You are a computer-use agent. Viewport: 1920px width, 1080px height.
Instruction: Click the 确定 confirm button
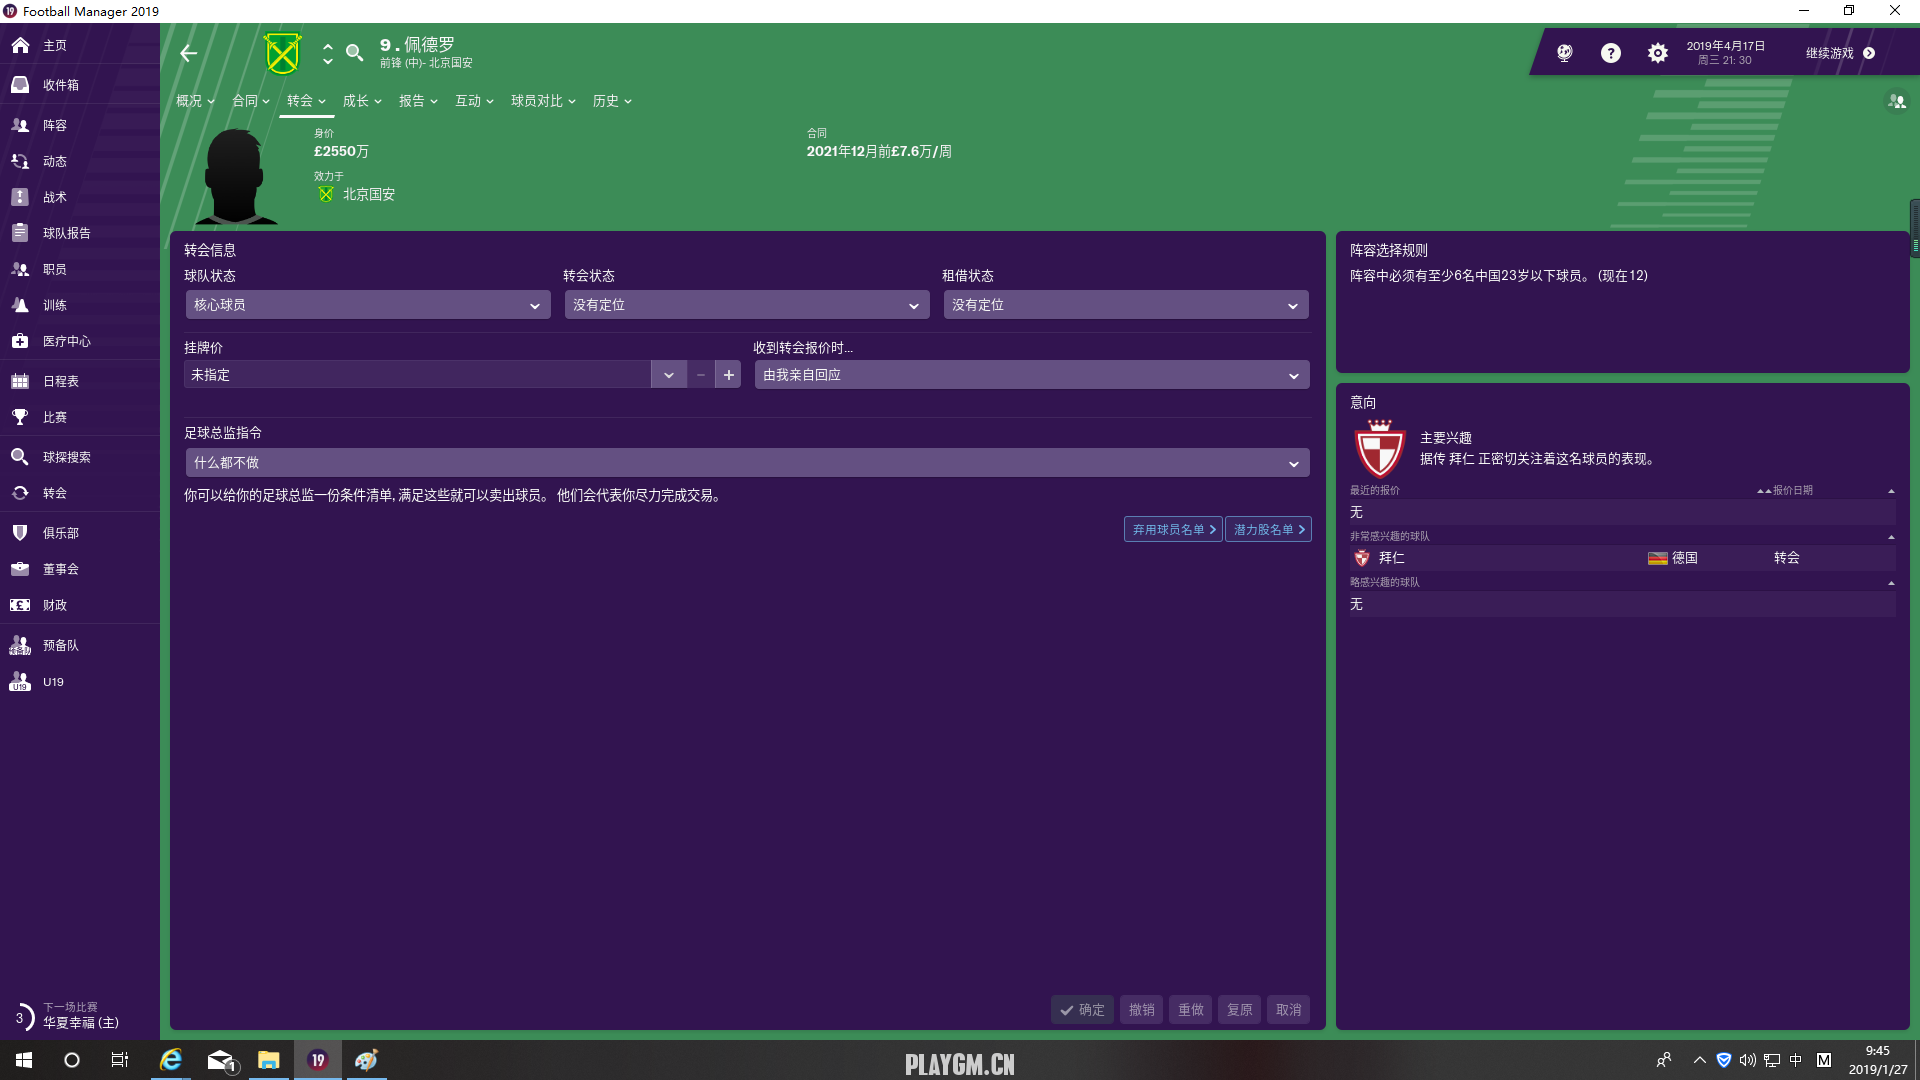[x=1082, y=1010]
